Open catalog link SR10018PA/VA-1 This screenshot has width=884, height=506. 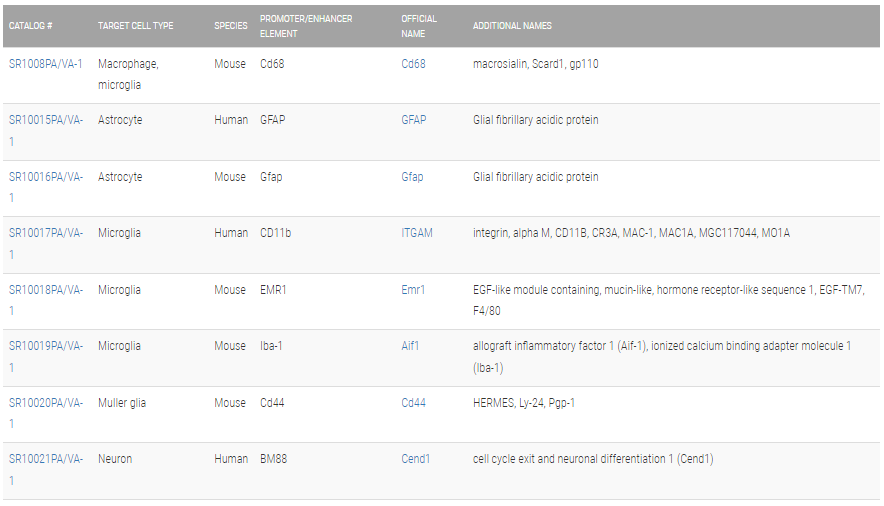pos(46,300)
